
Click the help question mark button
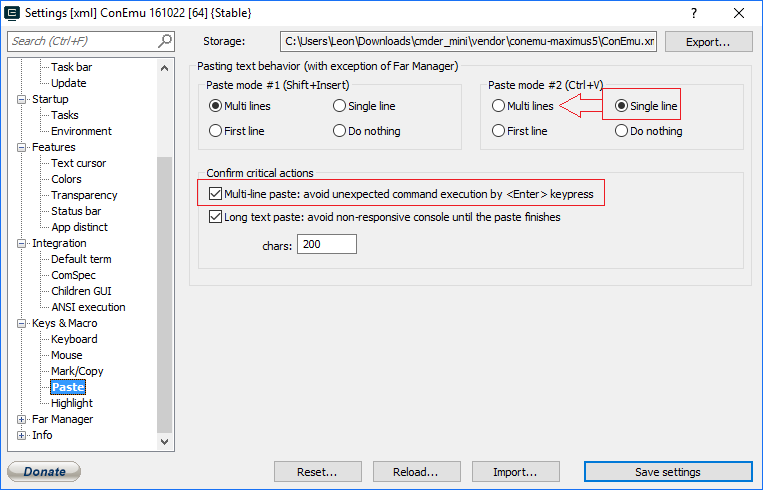(694, 13)
